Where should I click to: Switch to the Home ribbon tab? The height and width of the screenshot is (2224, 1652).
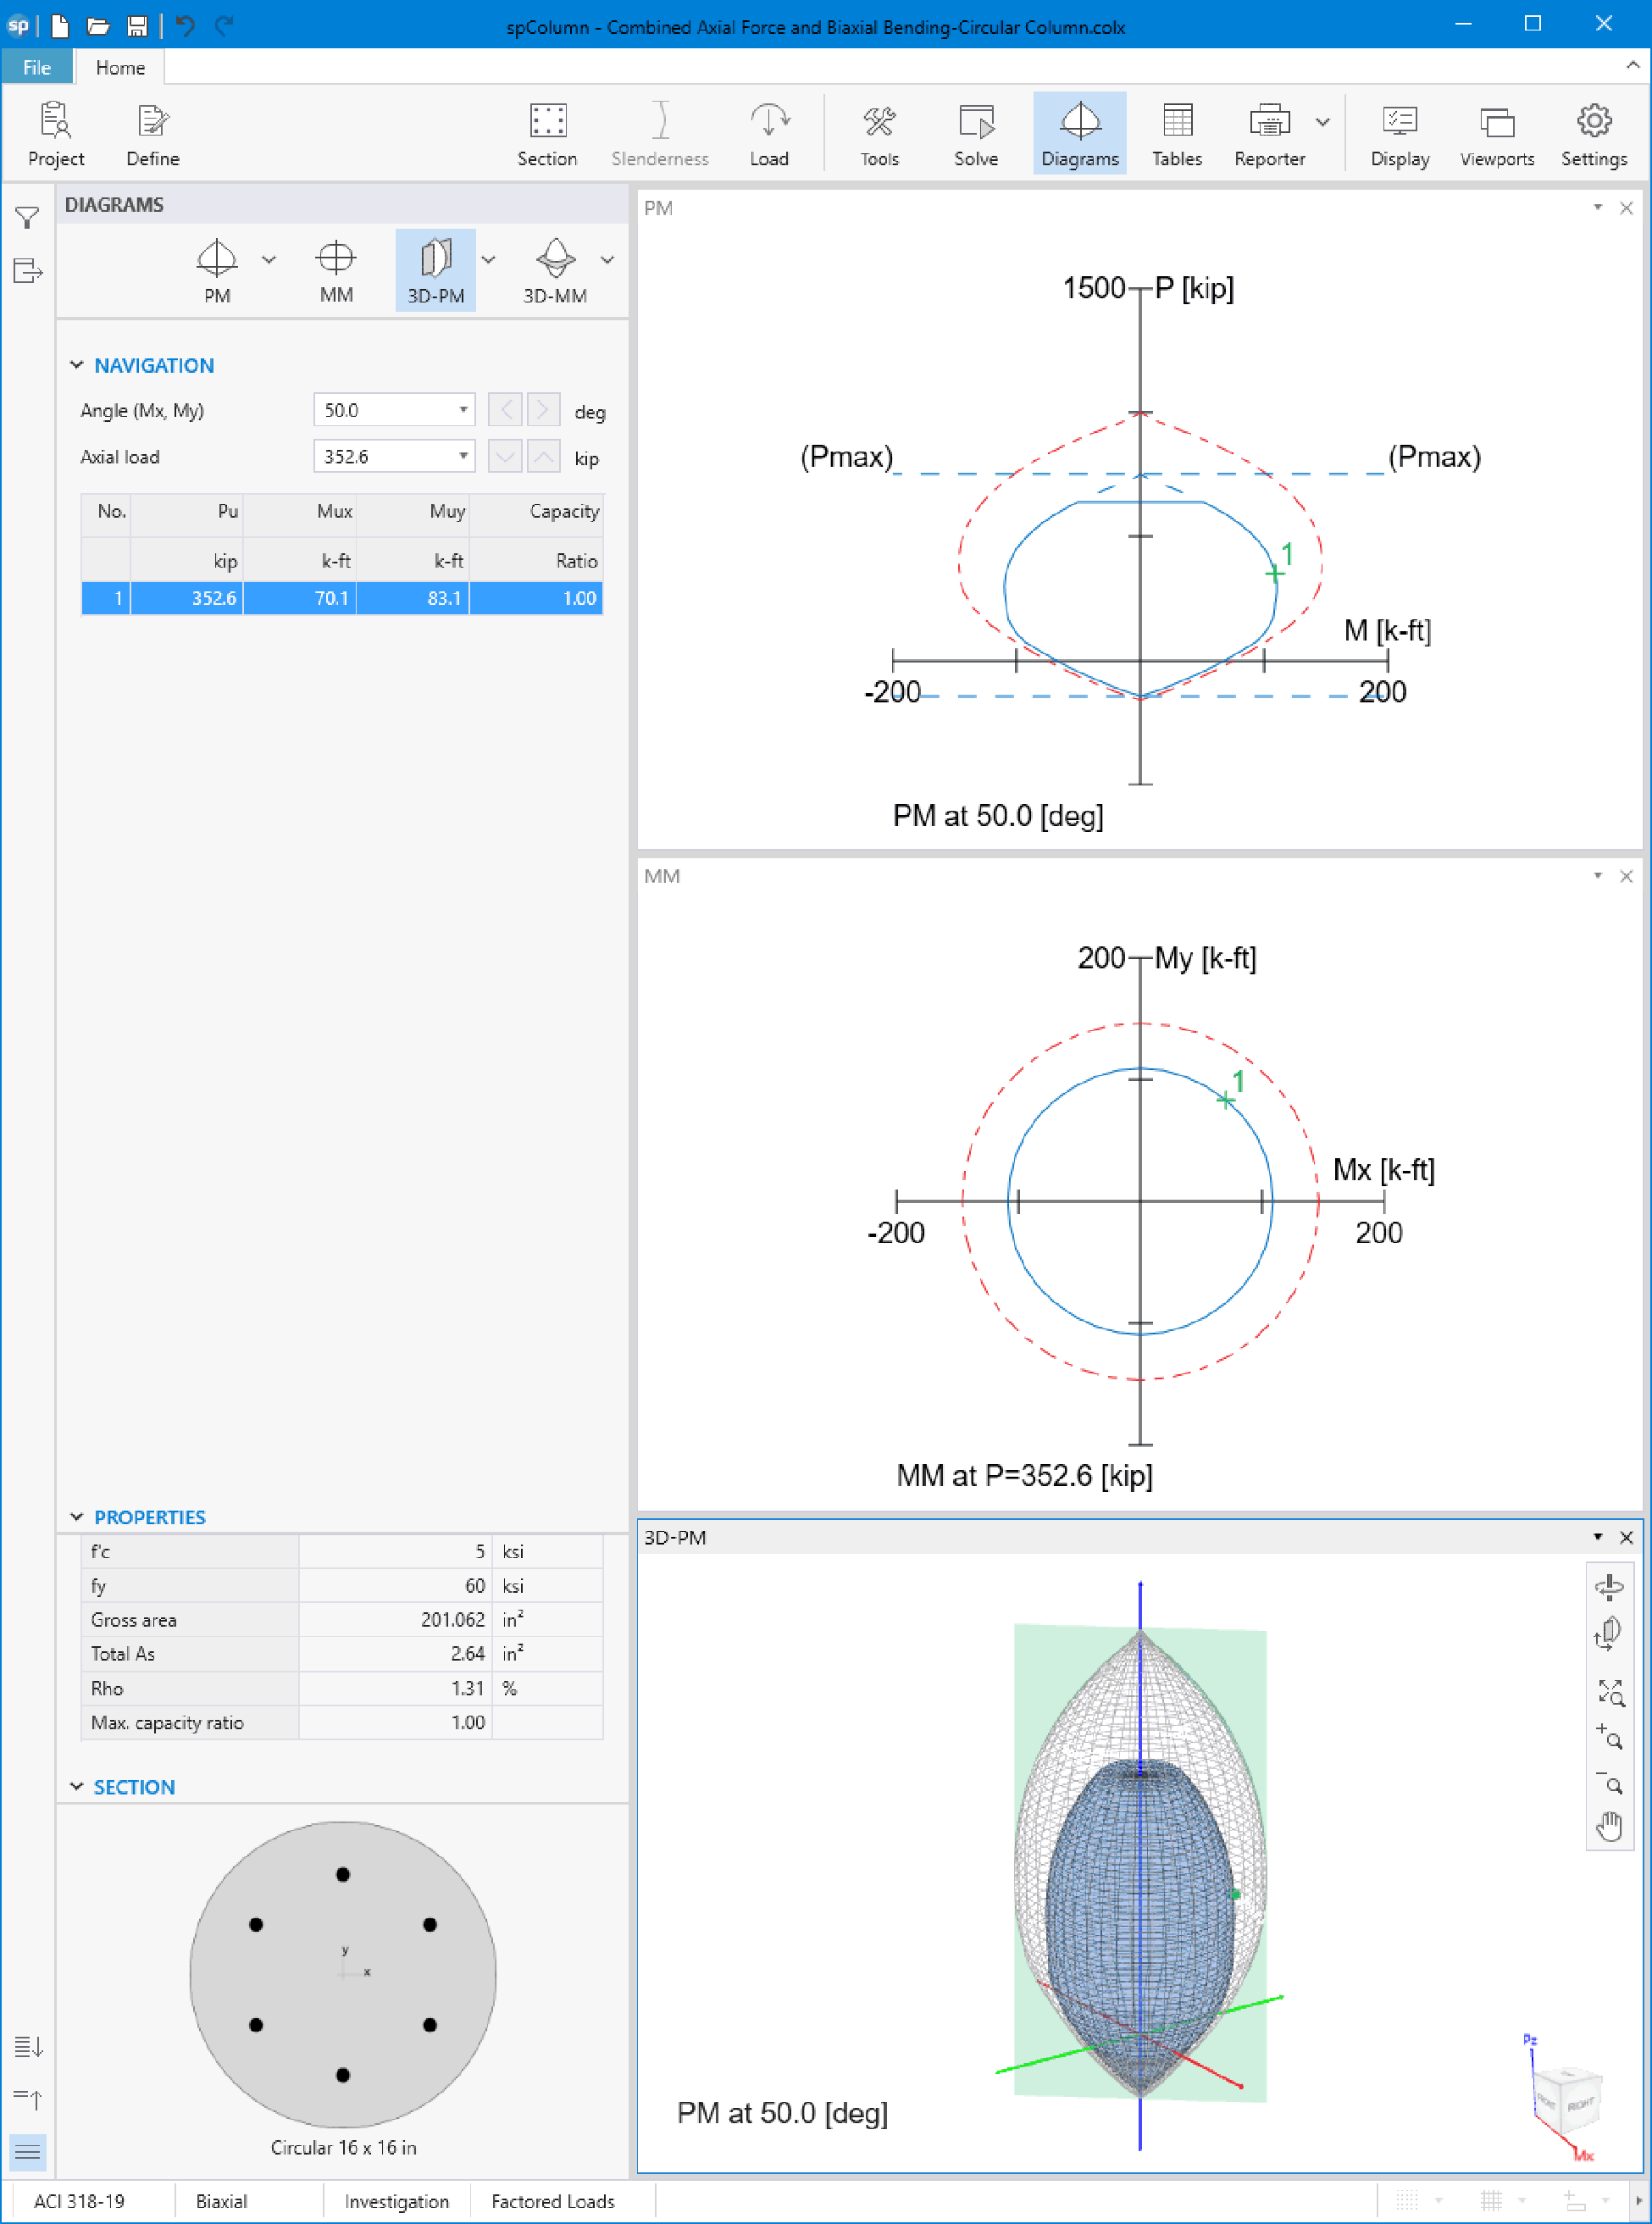[x=120, y=67]
